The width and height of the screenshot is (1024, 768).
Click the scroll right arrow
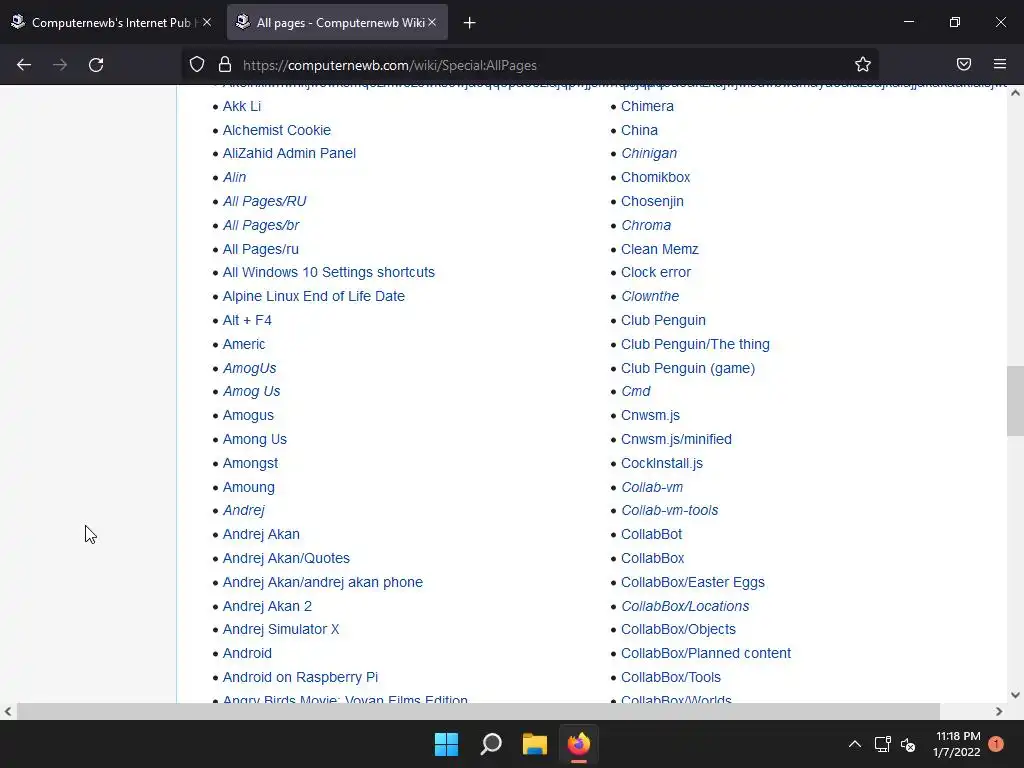pyautogui.click(x=999, y=711)
